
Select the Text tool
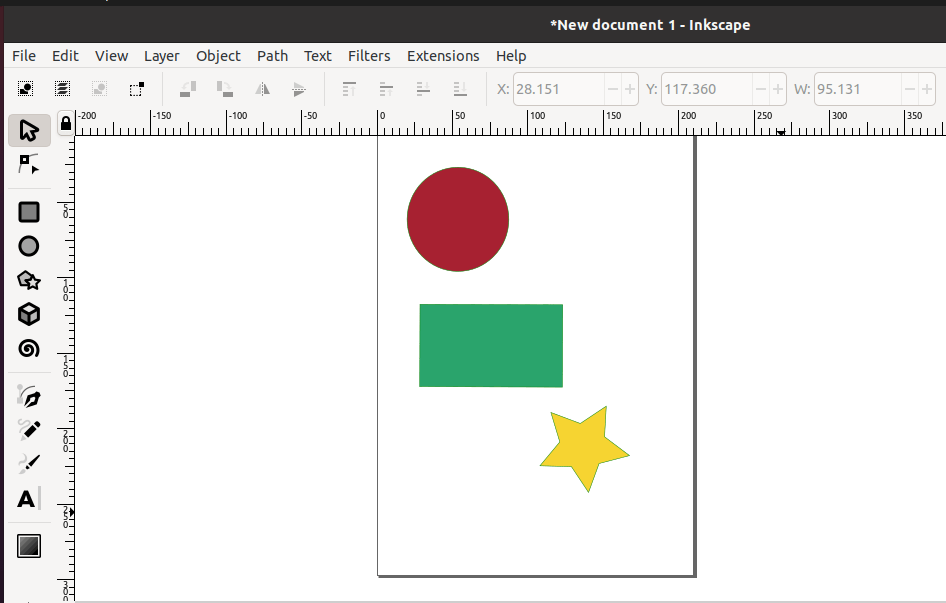[x=28, y=498]
